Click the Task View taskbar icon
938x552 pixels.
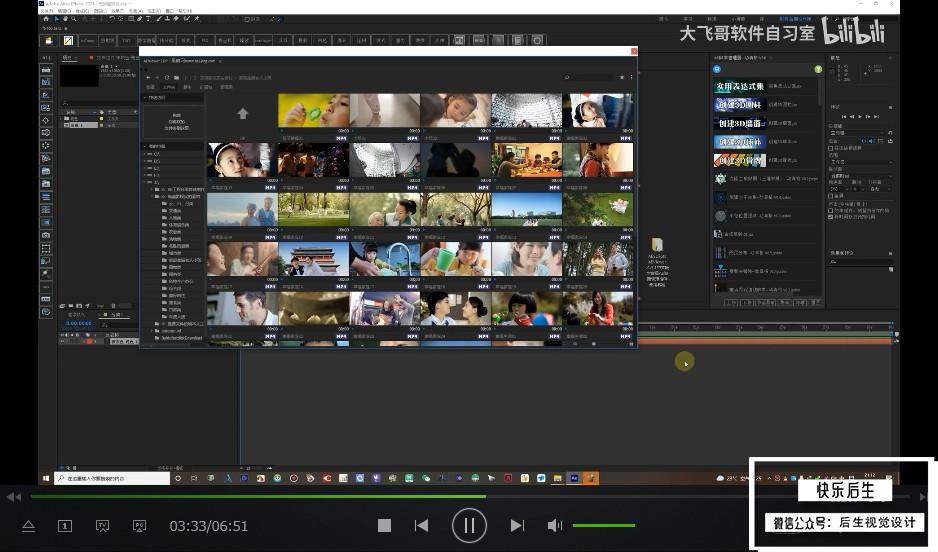click(194, 478)
